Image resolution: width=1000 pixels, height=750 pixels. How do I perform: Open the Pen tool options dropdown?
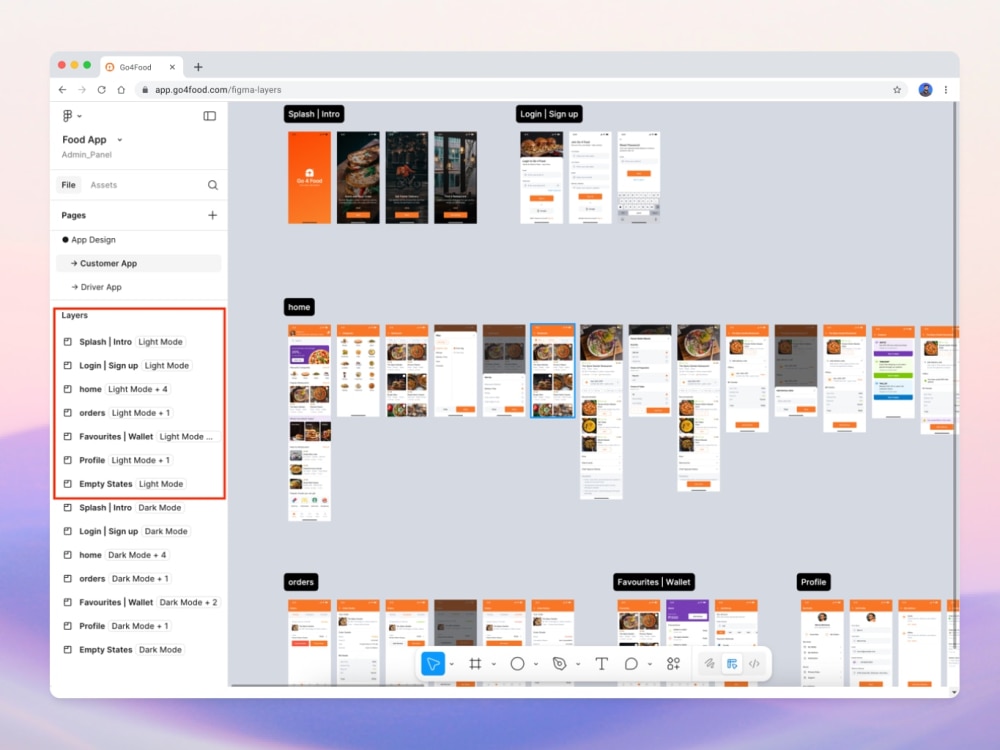[x=578, y=665]
